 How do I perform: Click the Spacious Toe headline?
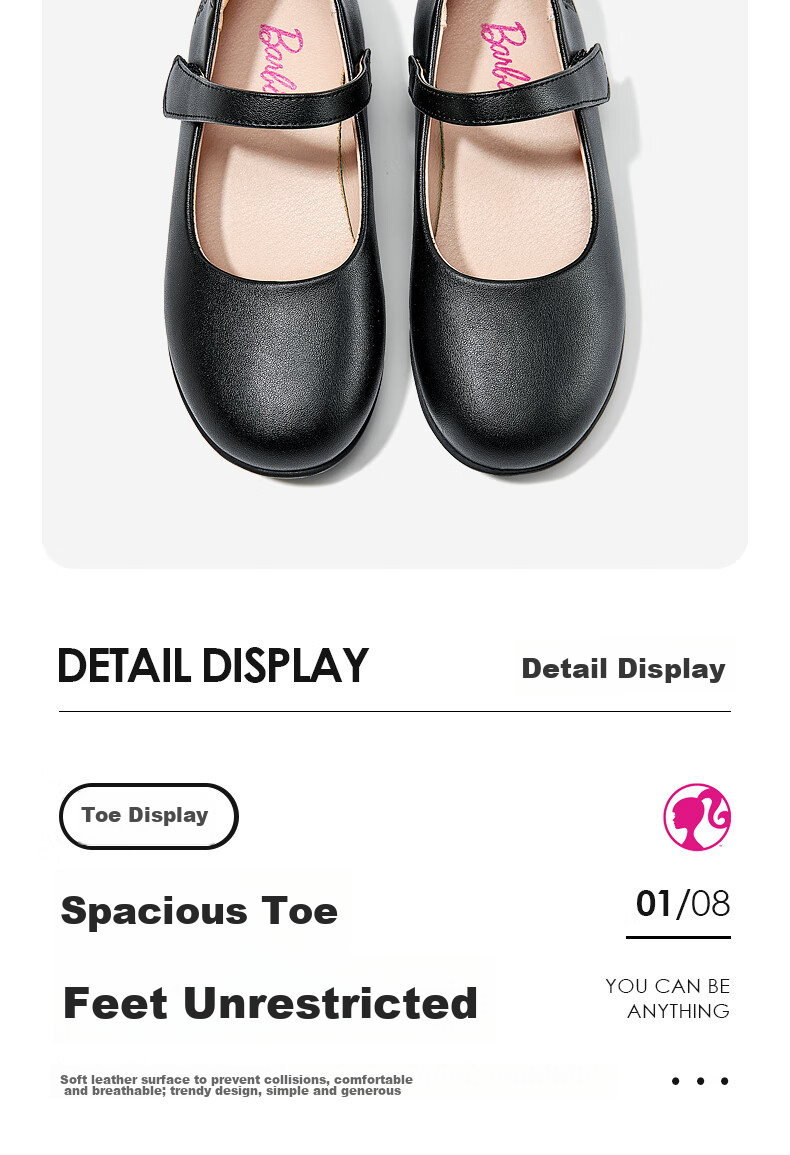click(199, 911)
